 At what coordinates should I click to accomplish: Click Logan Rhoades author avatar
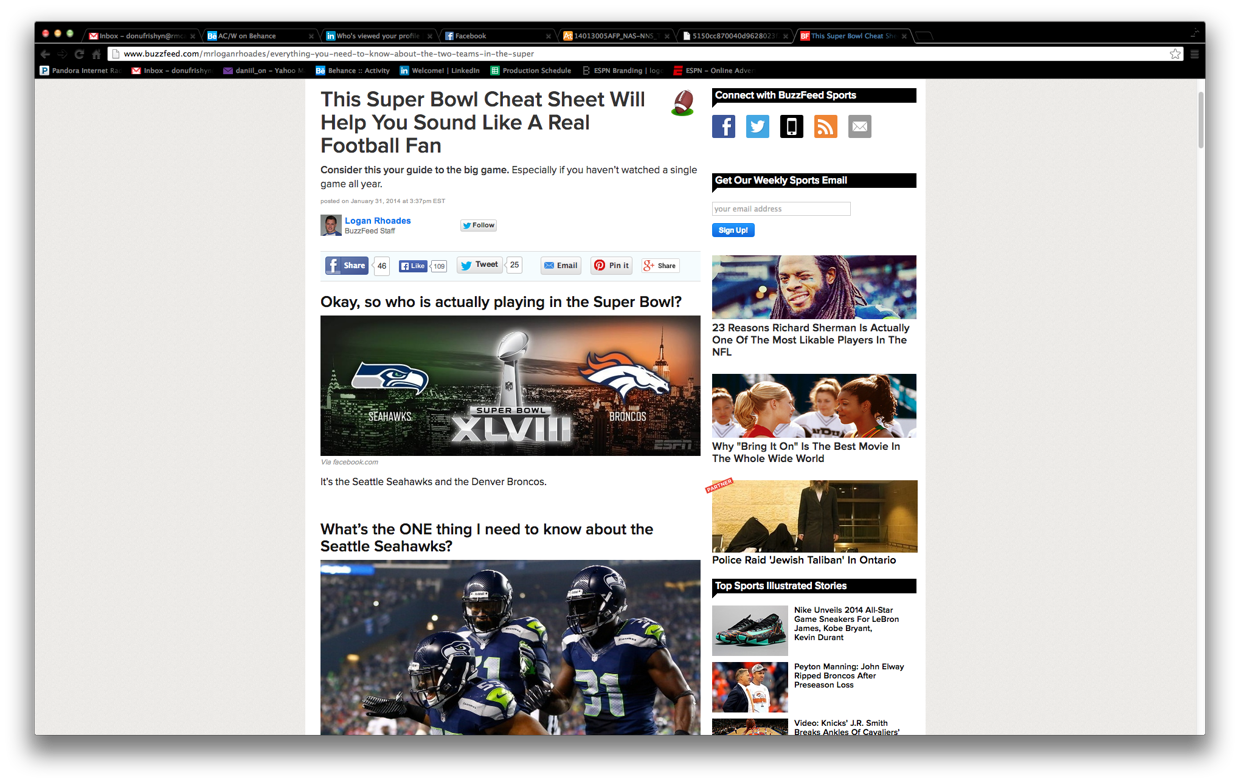pos(331,225)
